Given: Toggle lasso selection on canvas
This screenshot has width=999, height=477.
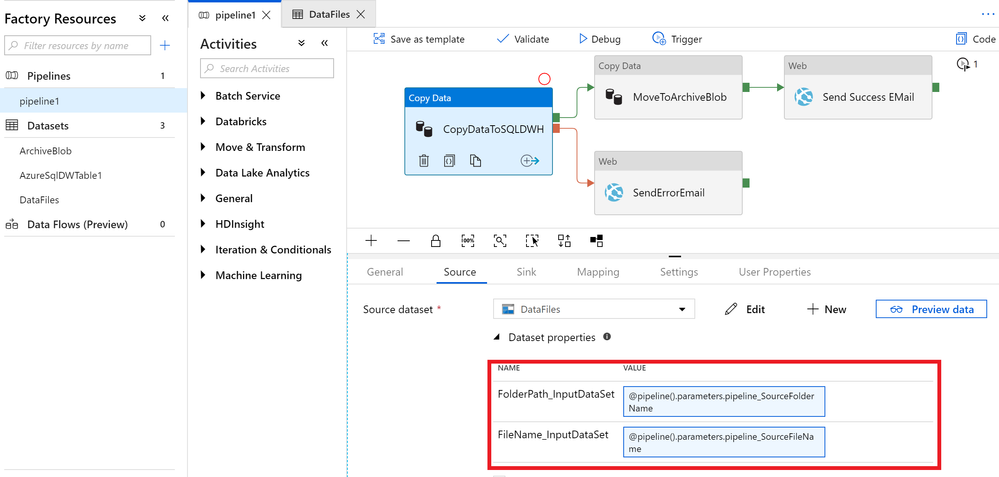Looking at the screenshot, I should click(x=532, y=241).
